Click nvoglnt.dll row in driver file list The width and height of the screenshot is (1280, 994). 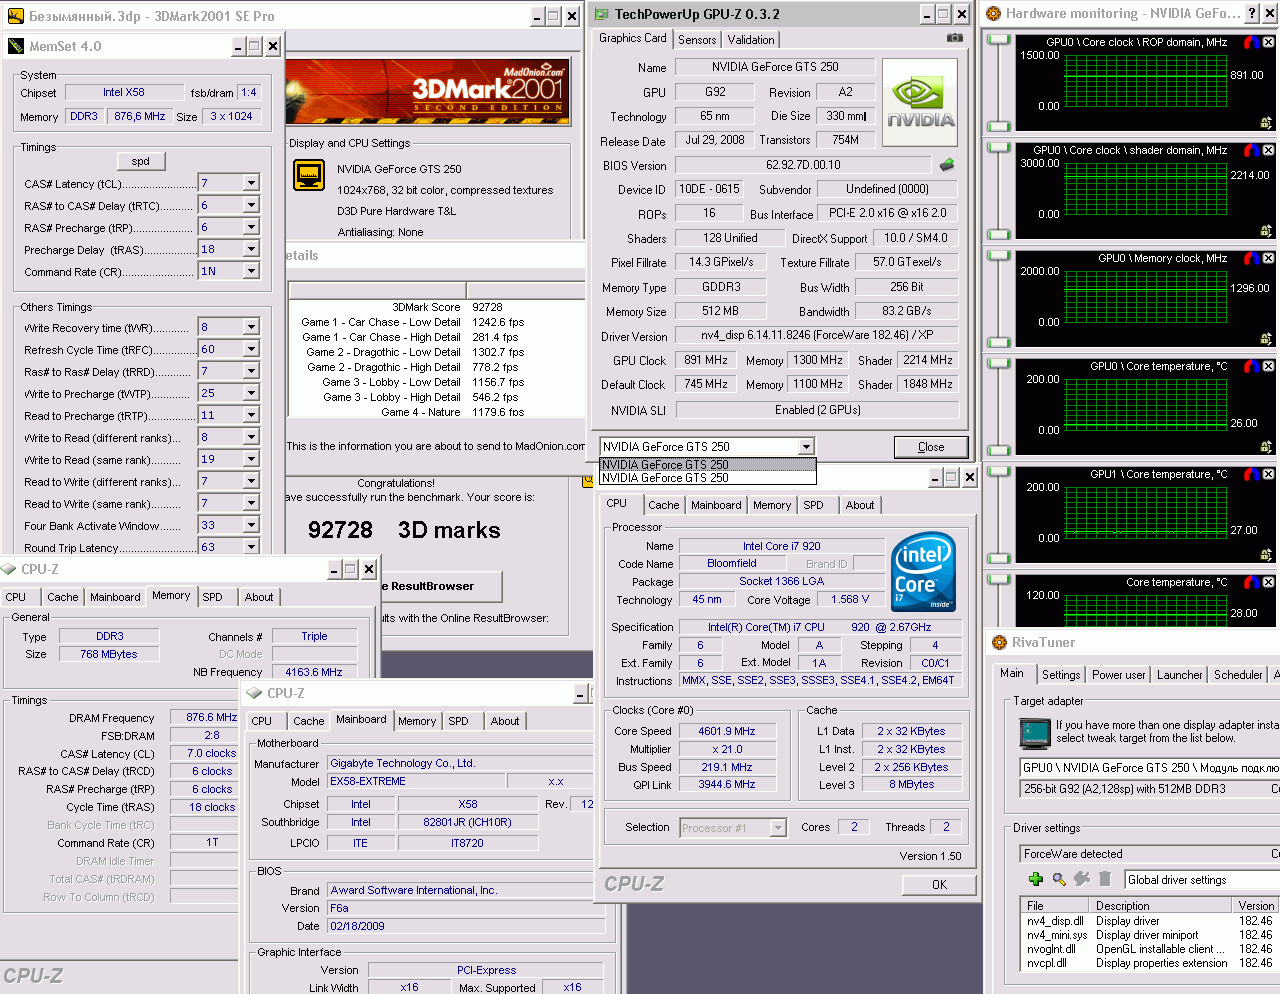[1150, 949]
